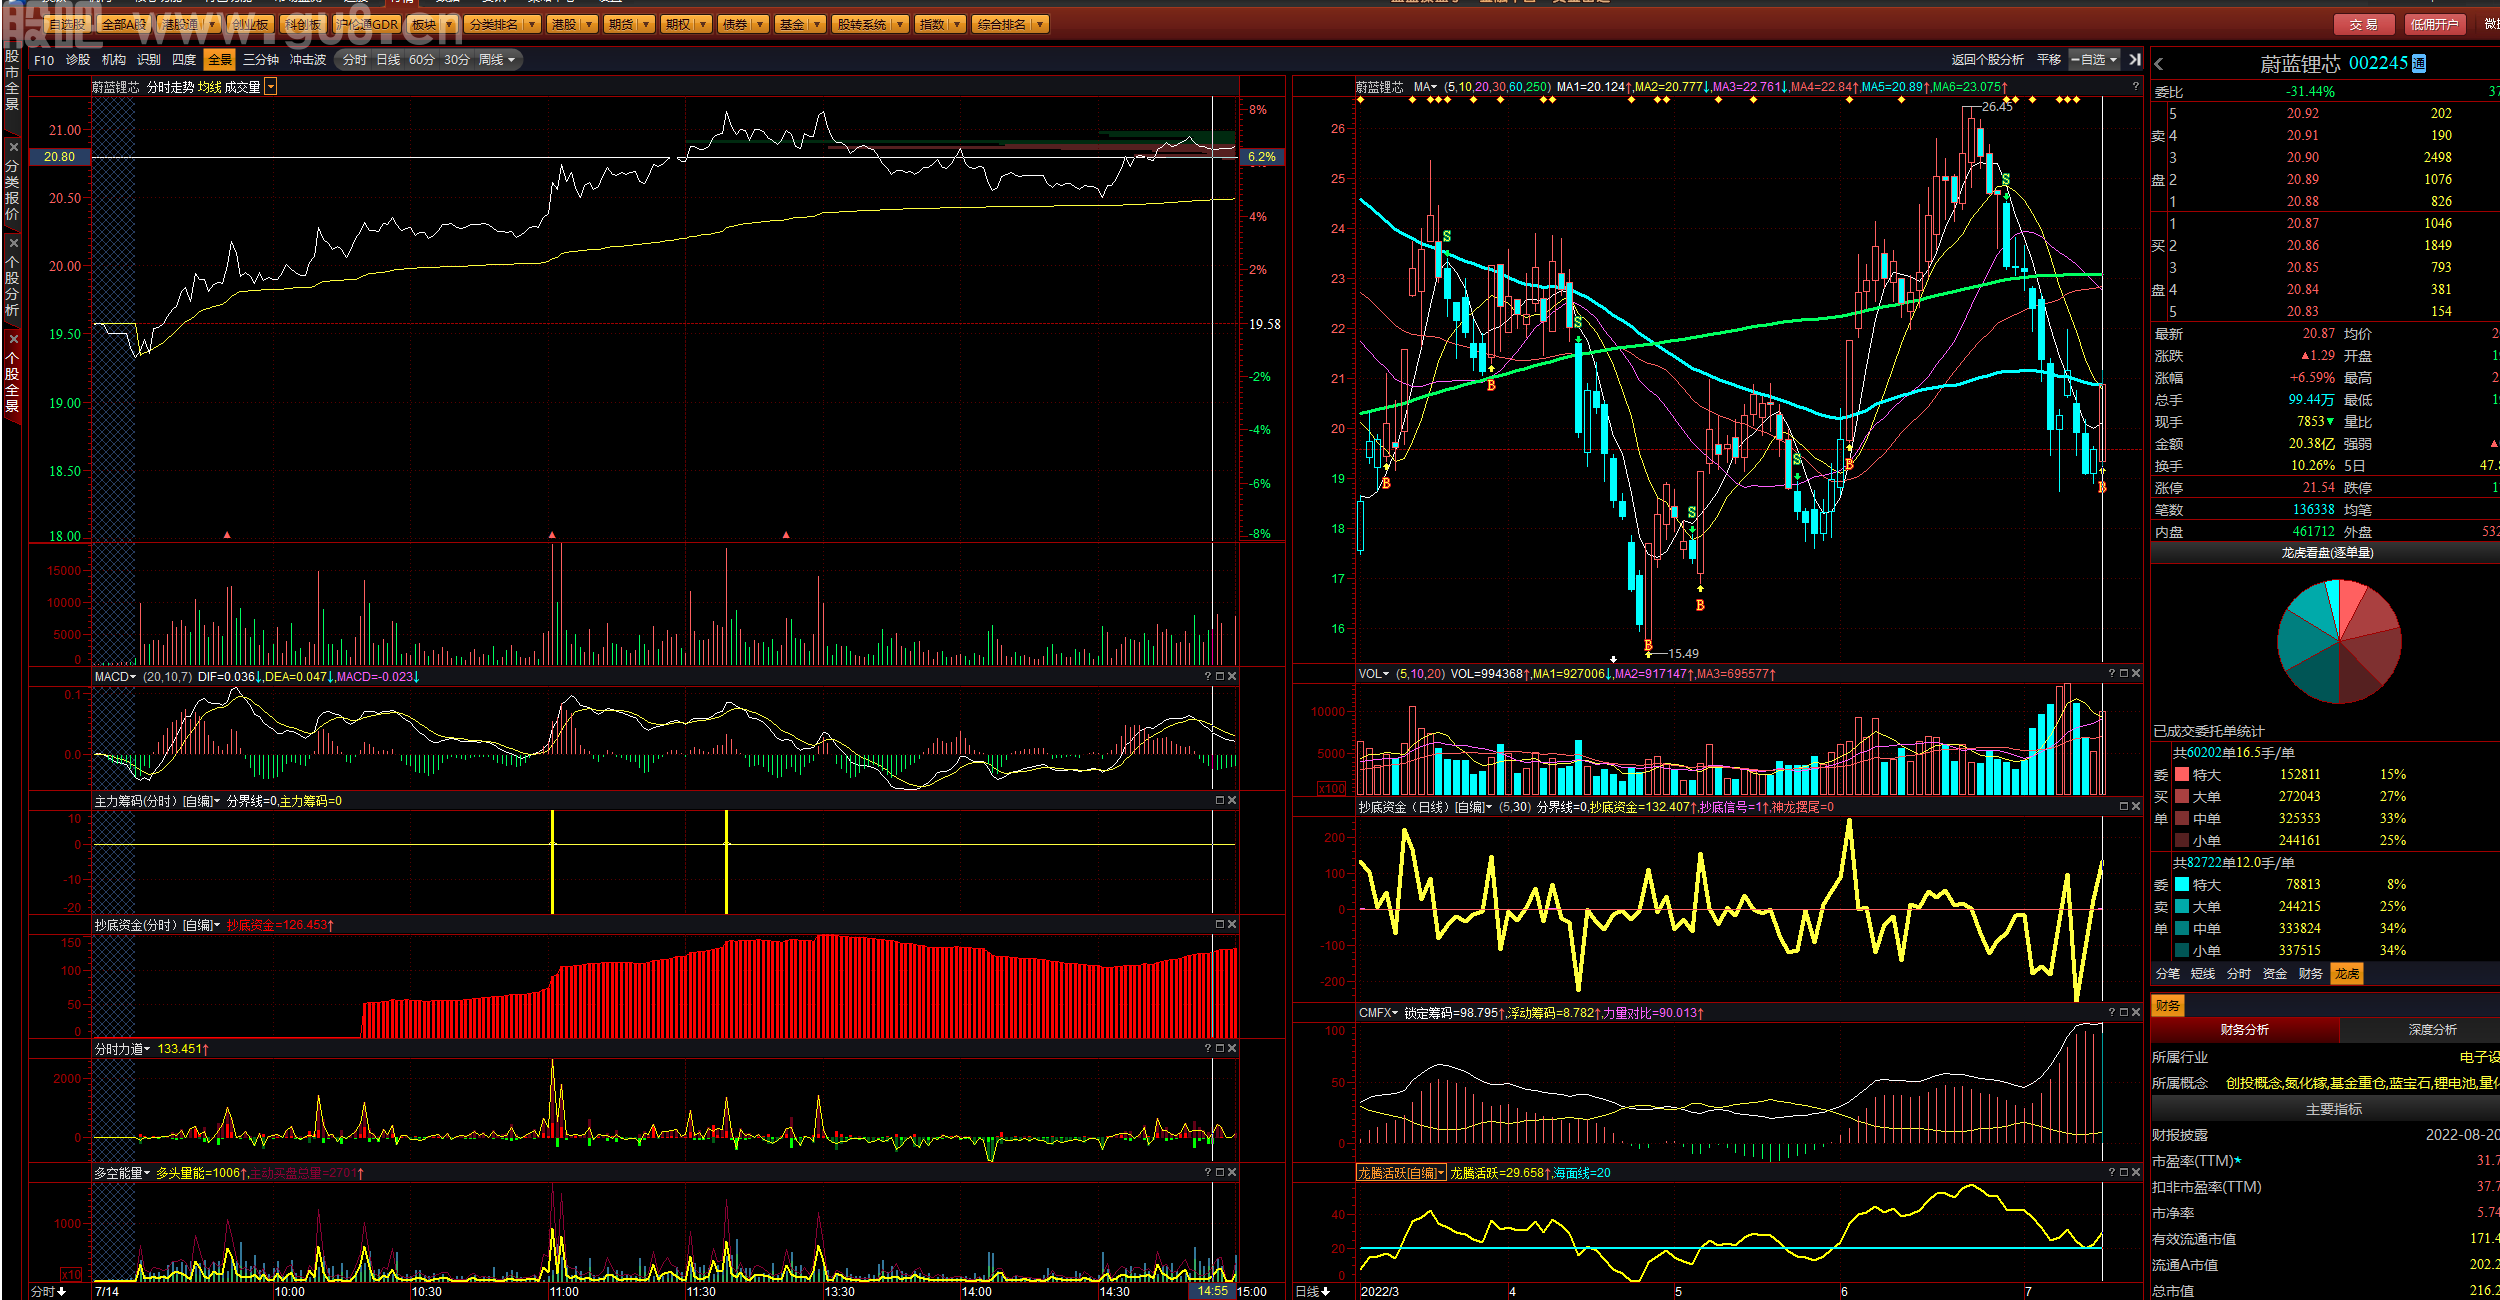Switch to the 资金 tab
The image size is (2500, 1300).
point(2275,973)
